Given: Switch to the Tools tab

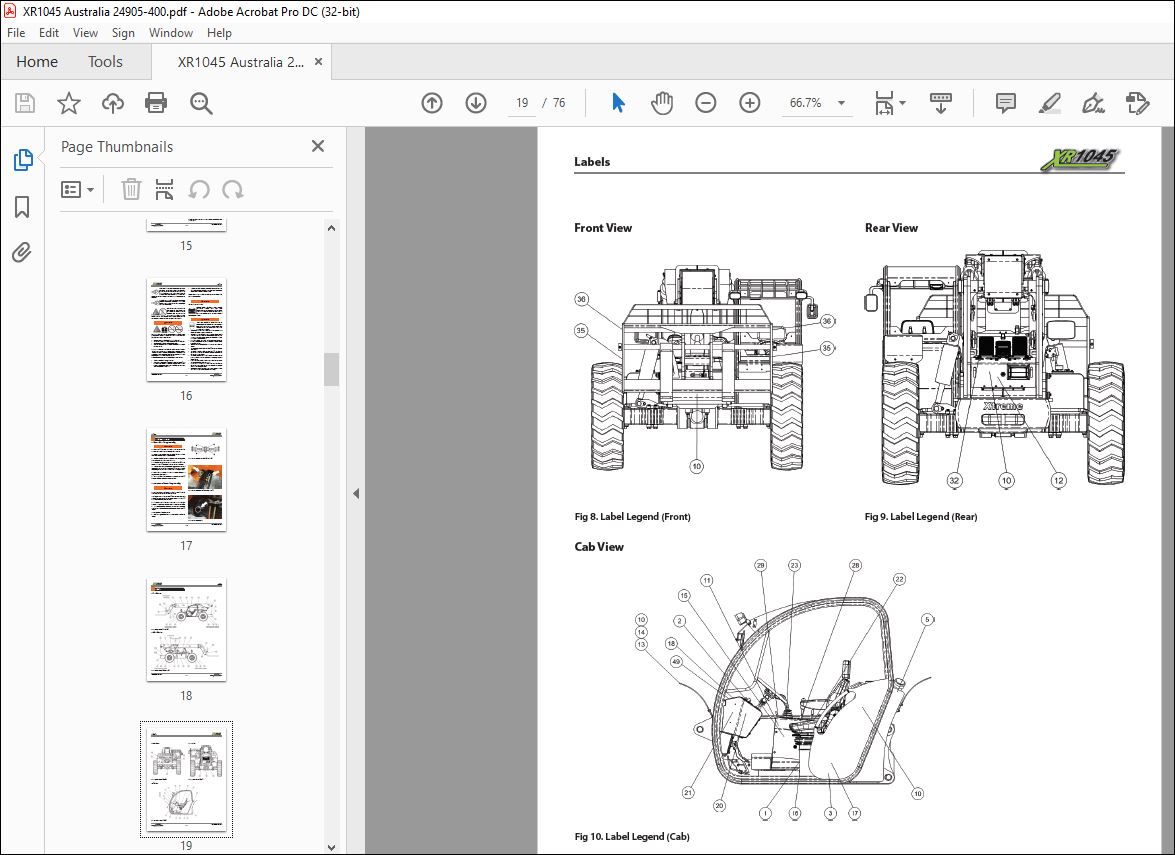Looking at the screenshot, I should click(x=105, y=61).
